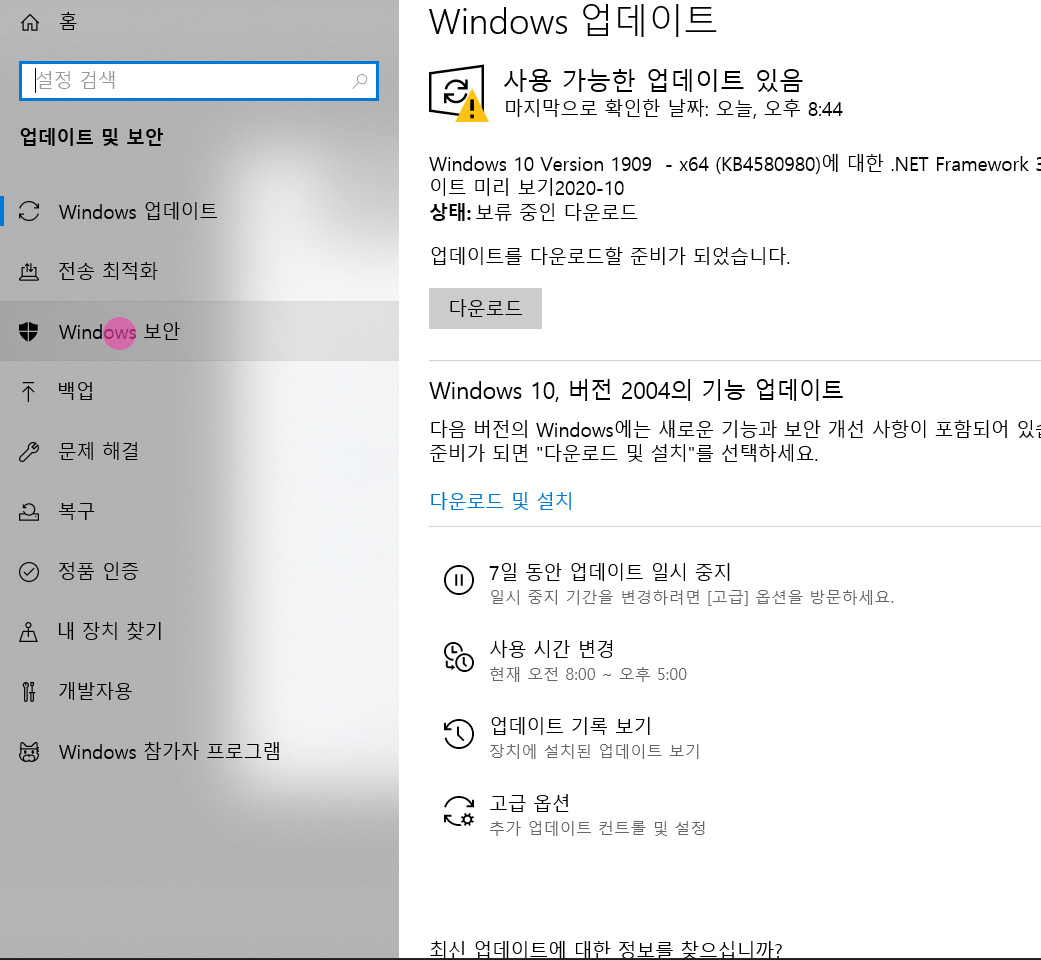Click the 업데이트 기록 보기 history icon
1041x960 pixels.
(x=458, y=734)
